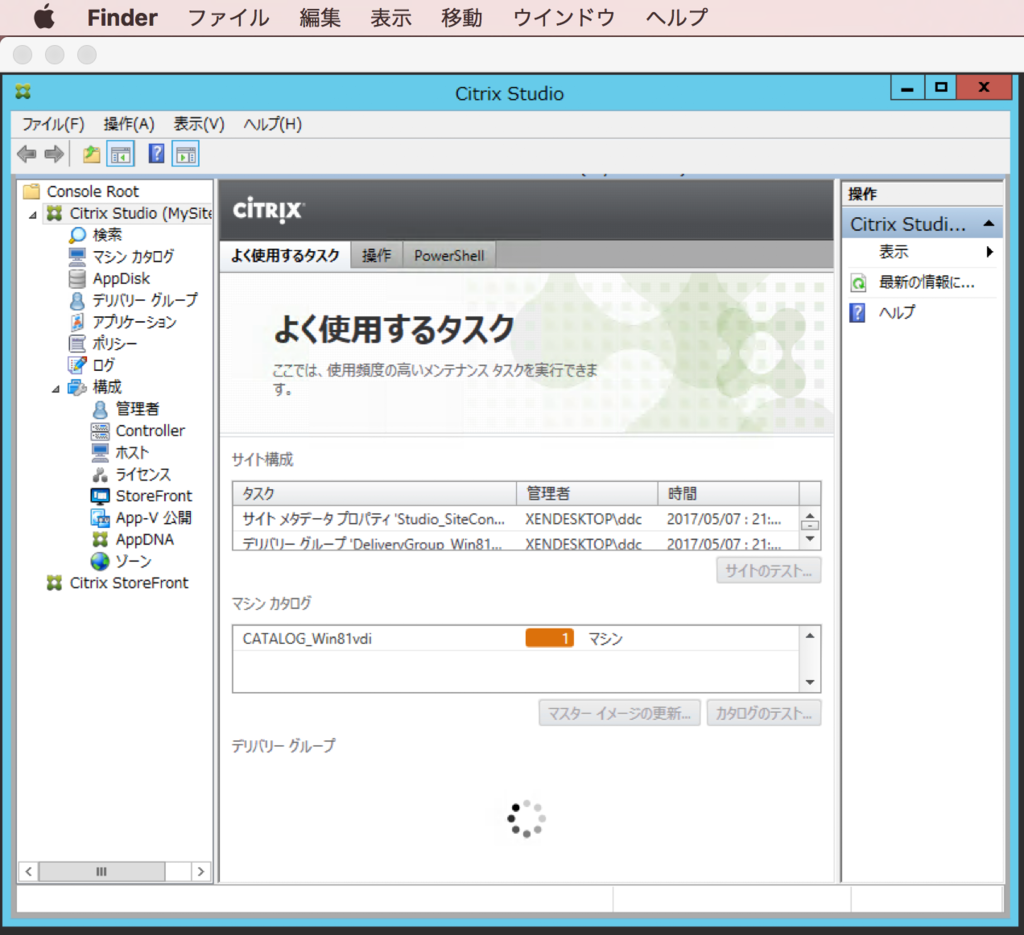The image size is (1024, 935).
Task: Open macOS ウインドウ menu
Action: coord(564,18)
